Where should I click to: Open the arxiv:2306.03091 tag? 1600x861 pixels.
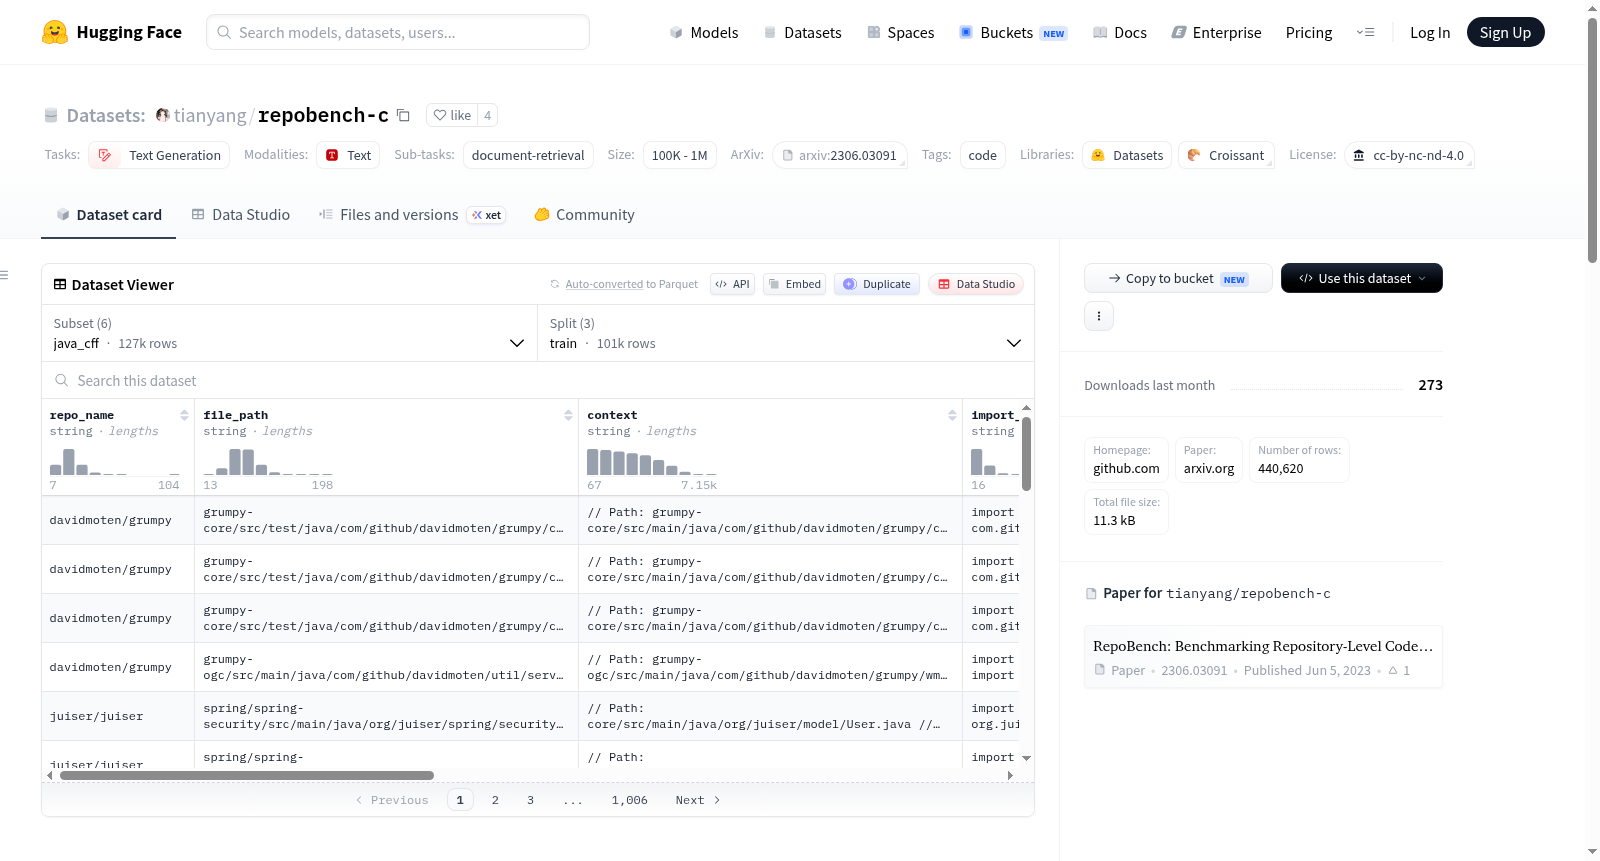[x=840, y=155]
